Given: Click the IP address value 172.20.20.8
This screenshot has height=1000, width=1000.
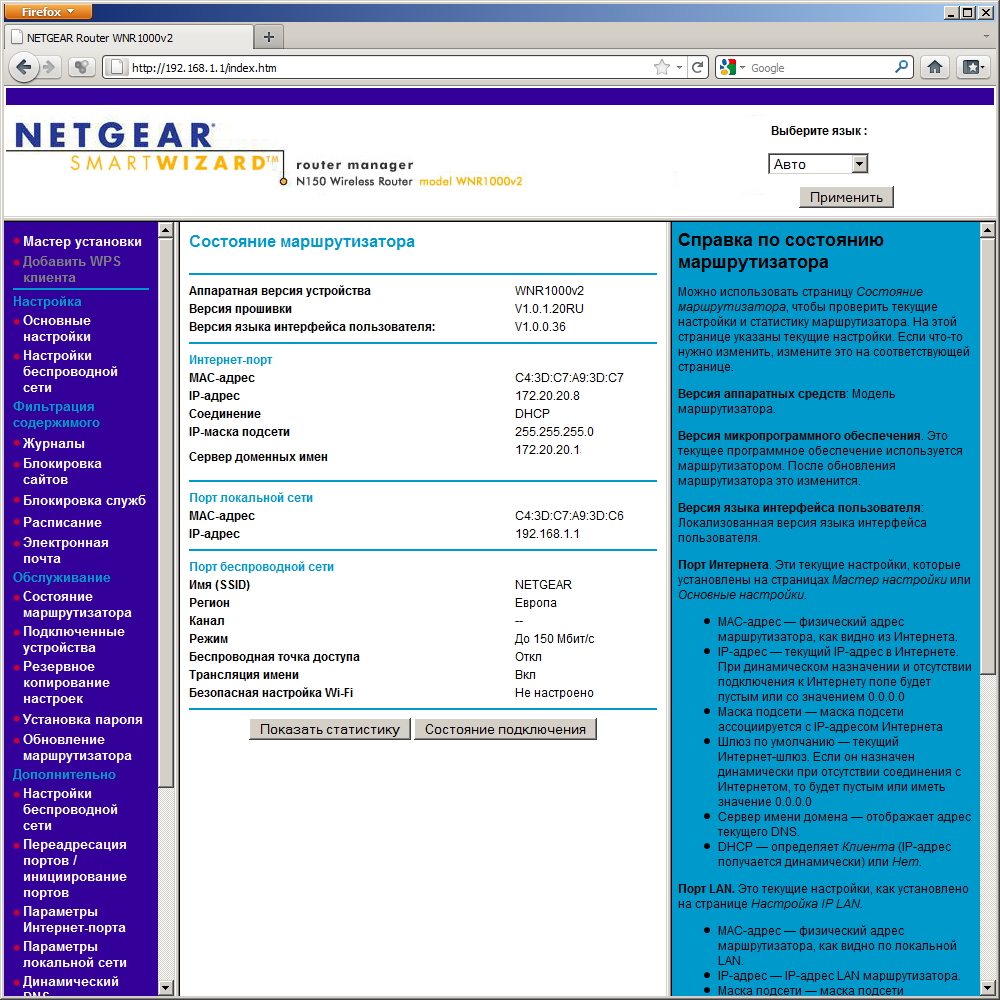Looking at the screenshot, I should click(x=547, y=395).
